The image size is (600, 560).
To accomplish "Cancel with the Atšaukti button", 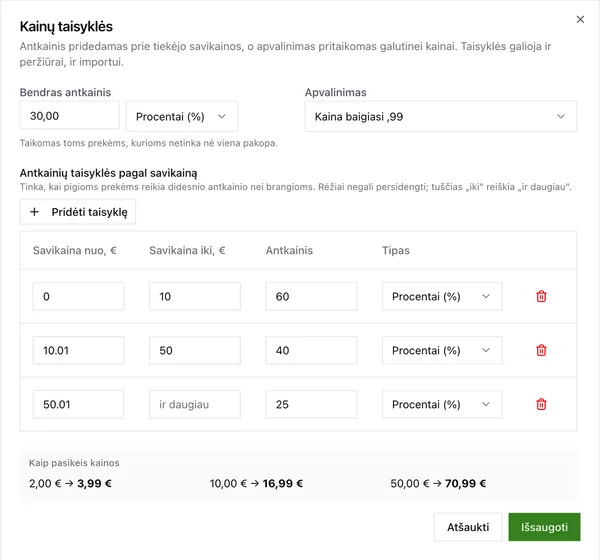I will tap(468, 527).
